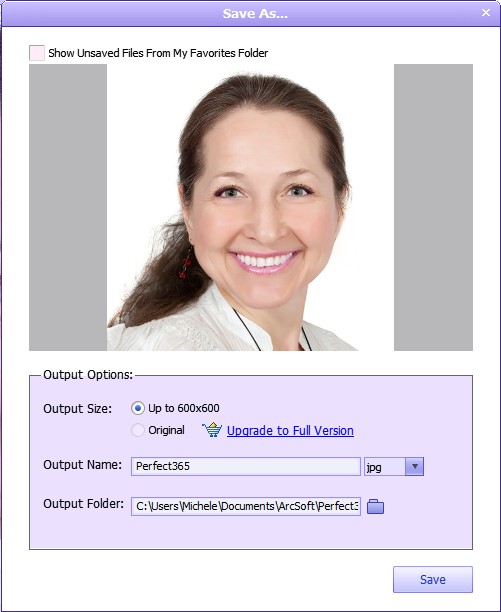The width and height of the screenshot is (501, 612).
Task: Select the Up to 600x600 radio button
Action: click(138, 408)
